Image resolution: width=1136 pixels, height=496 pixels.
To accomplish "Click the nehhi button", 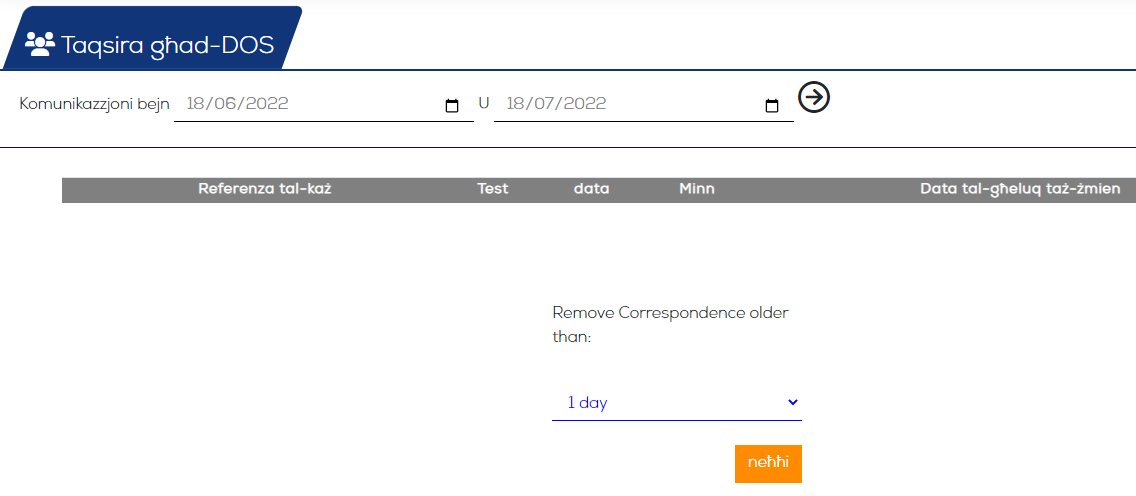I will pos(768,463).
